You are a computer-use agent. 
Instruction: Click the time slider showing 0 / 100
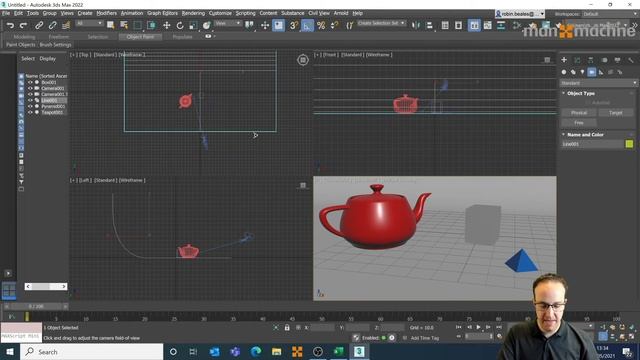coord(36,306)
